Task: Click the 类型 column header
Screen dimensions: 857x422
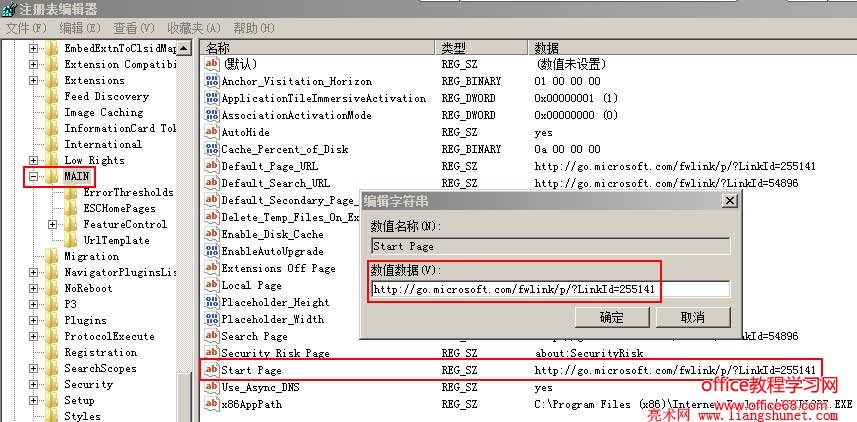Action: click(x=482, y=48)
